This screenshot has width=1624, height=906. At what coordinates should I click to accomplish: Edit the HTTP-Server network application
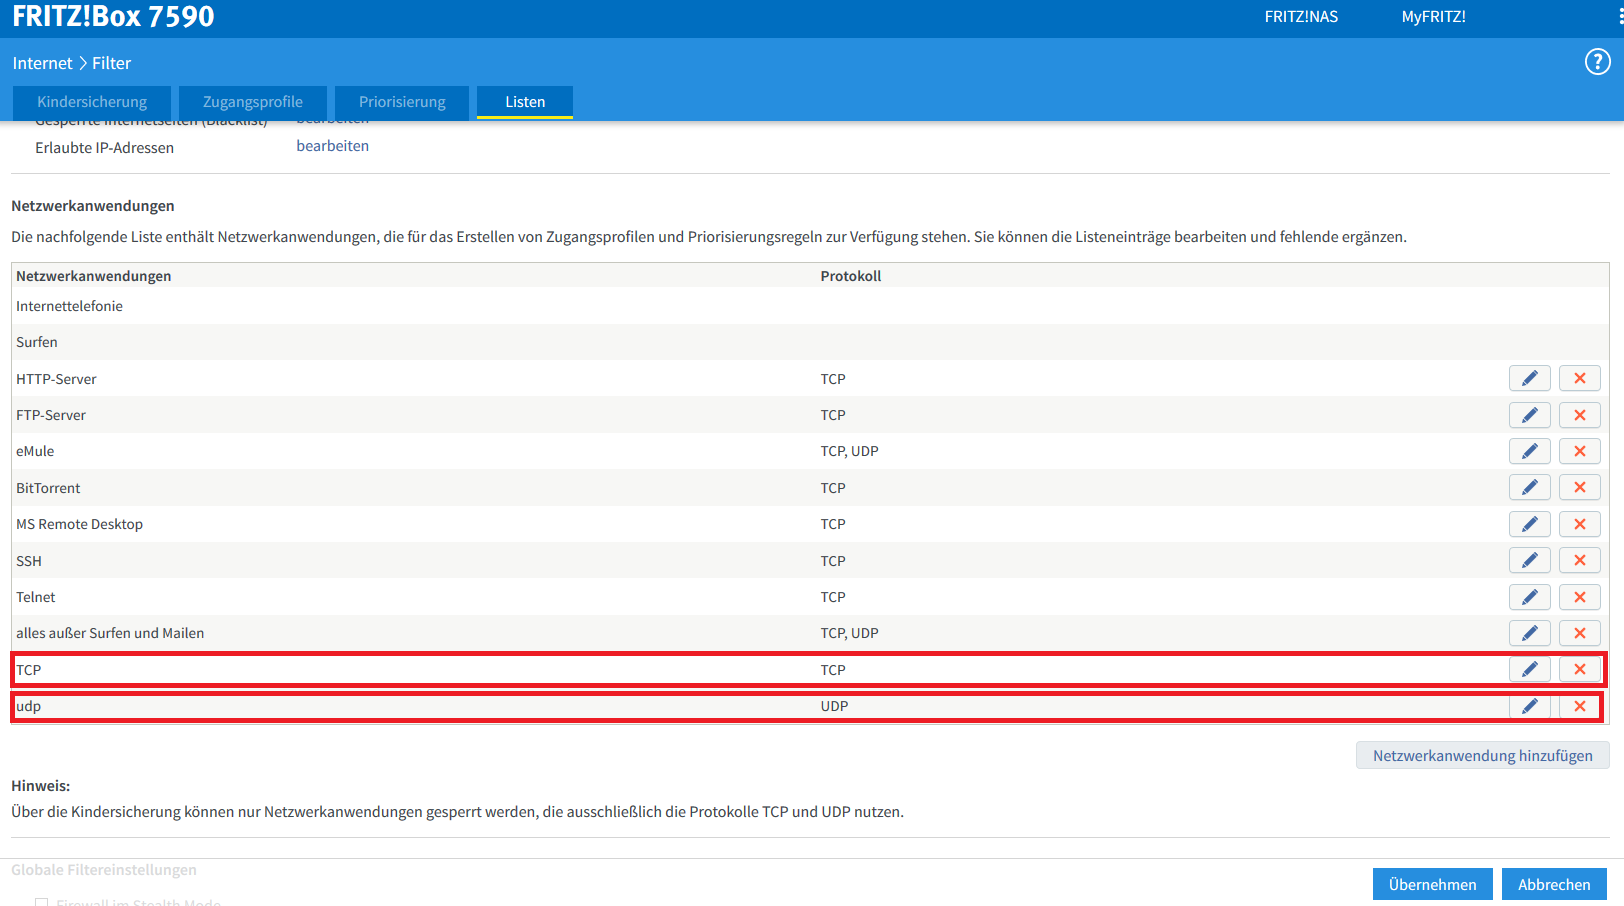tap(1529, 378)
